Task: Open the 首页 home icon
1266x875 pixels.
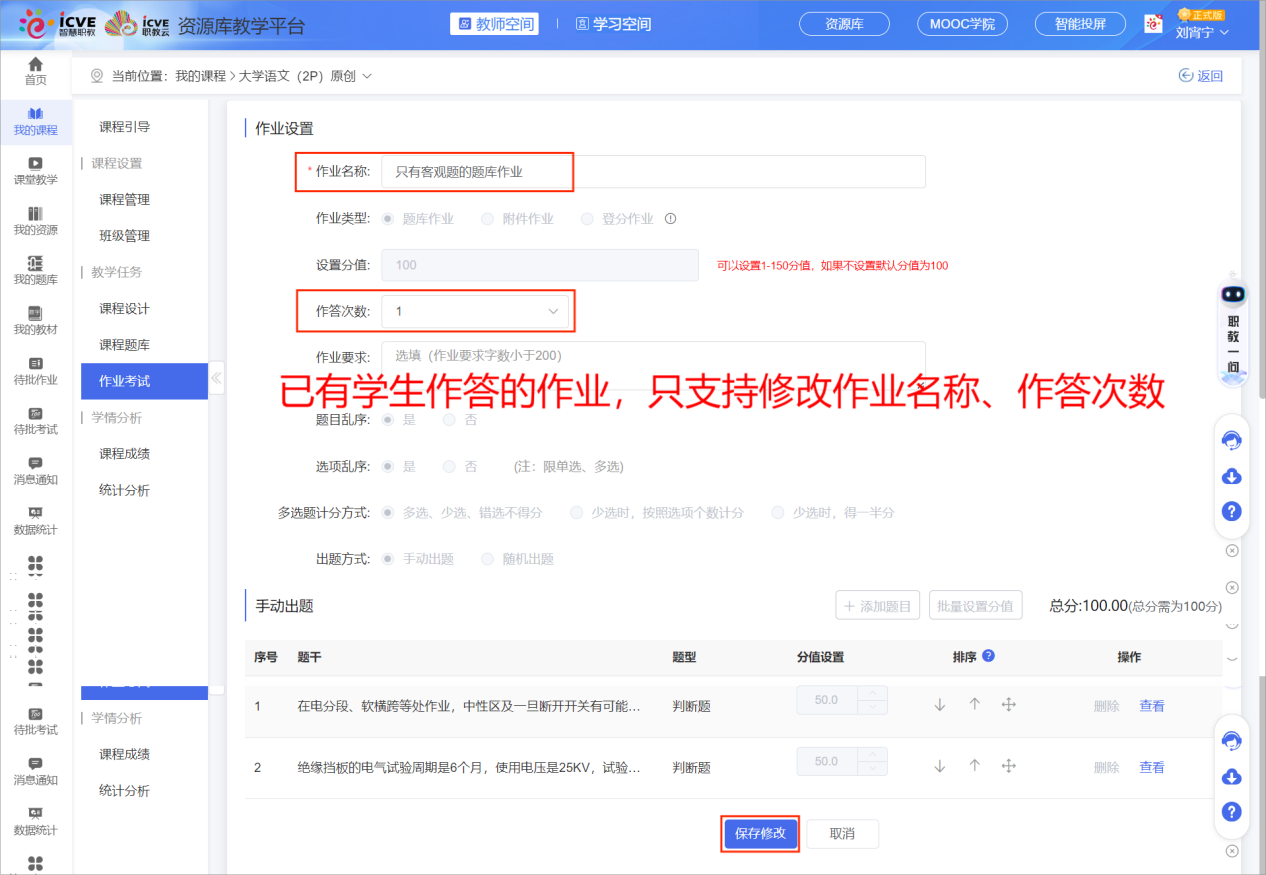Action: pos(35,70)
